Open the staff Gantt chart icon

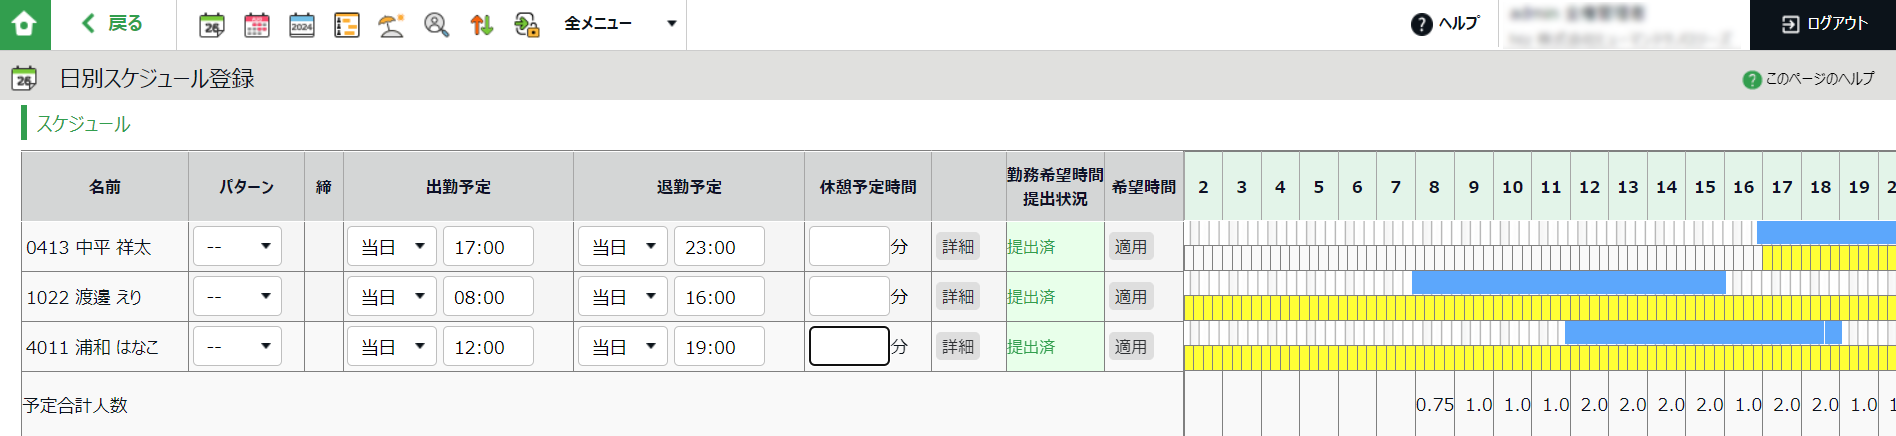[347, 25]
